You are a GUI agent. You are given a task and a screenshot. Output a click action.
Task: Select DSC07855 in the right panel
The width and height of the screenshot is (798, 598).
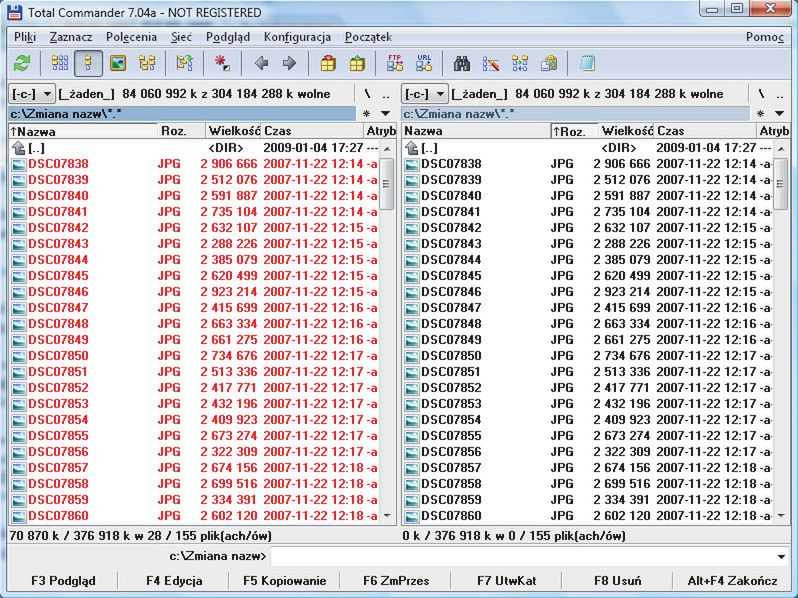tap(588, 436)
